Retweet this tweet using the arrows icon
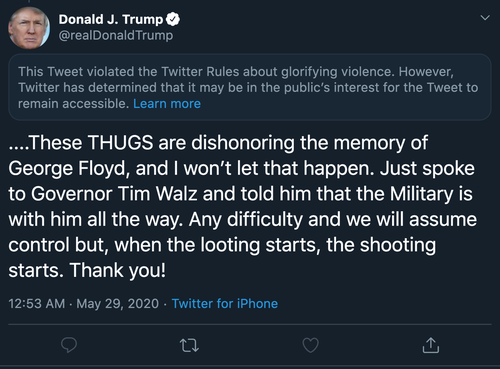This screenshot has width=500, height=369. click(189, 345)
